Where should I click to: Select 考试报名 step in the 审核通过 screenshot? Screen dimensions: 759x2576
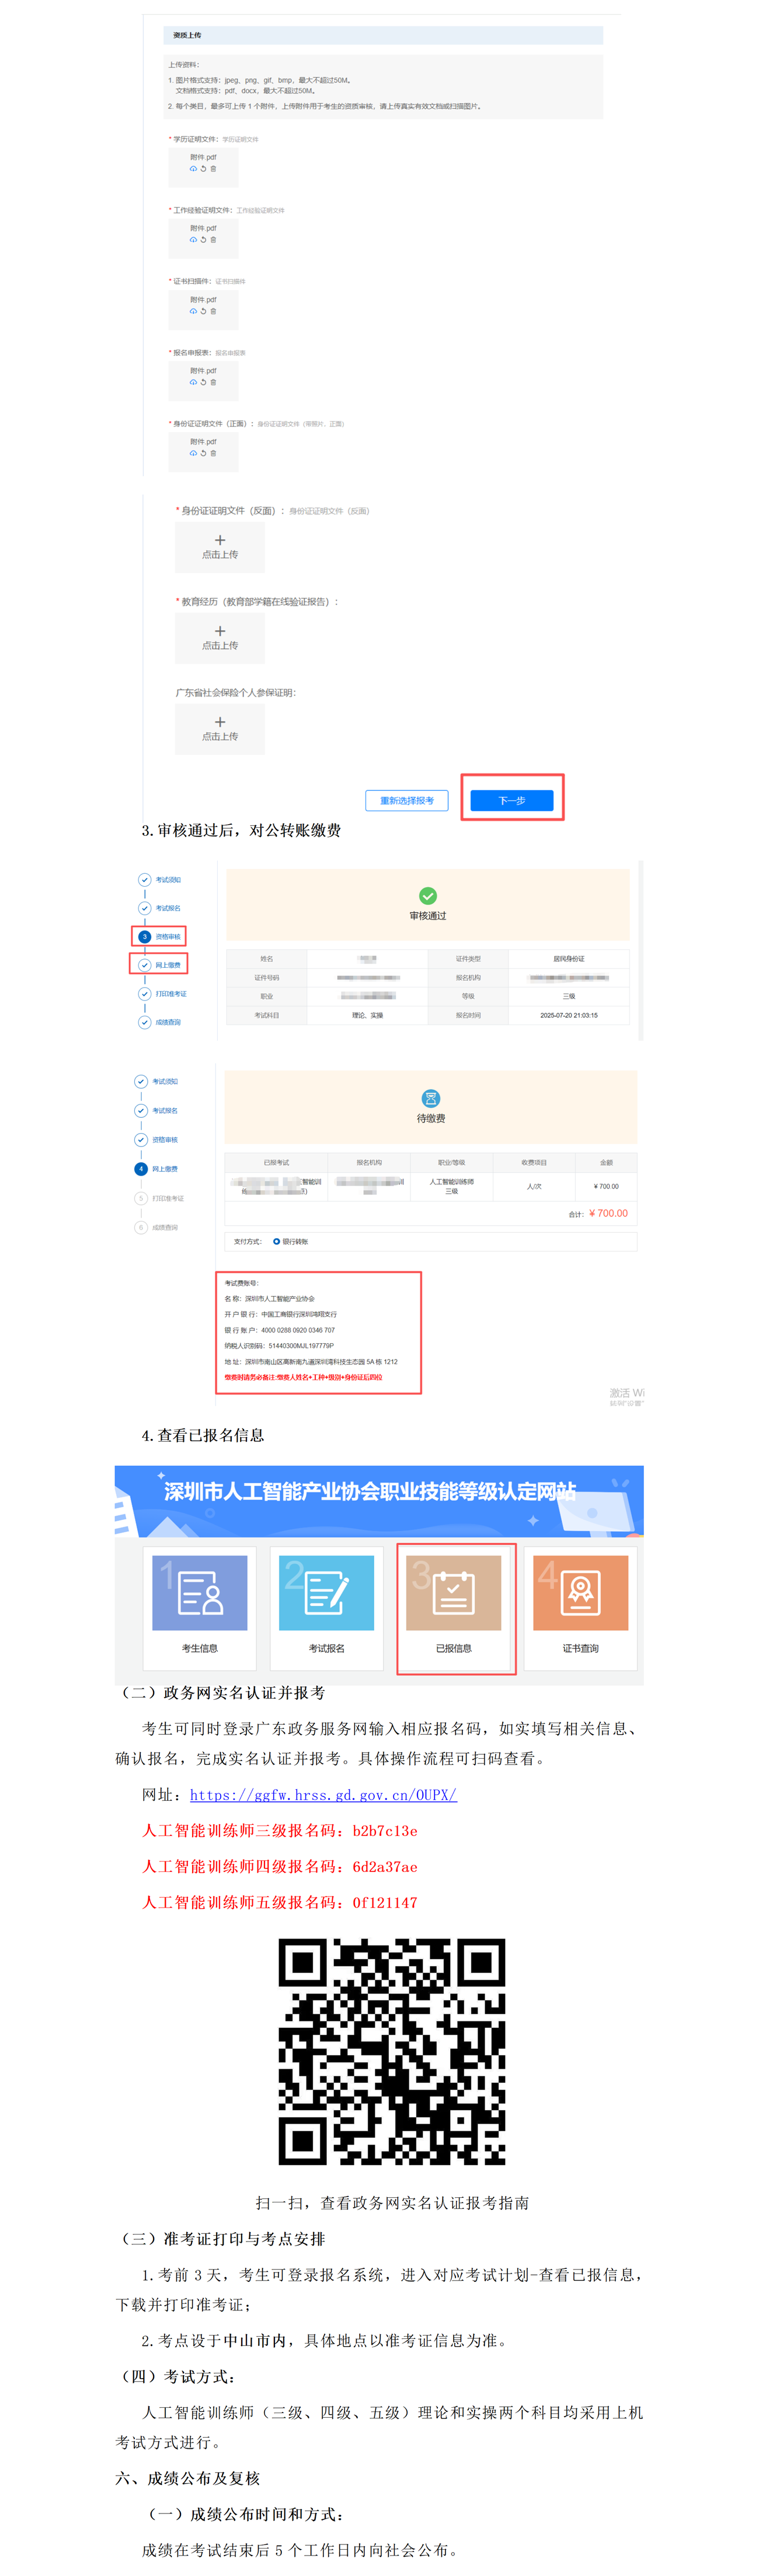160,908
